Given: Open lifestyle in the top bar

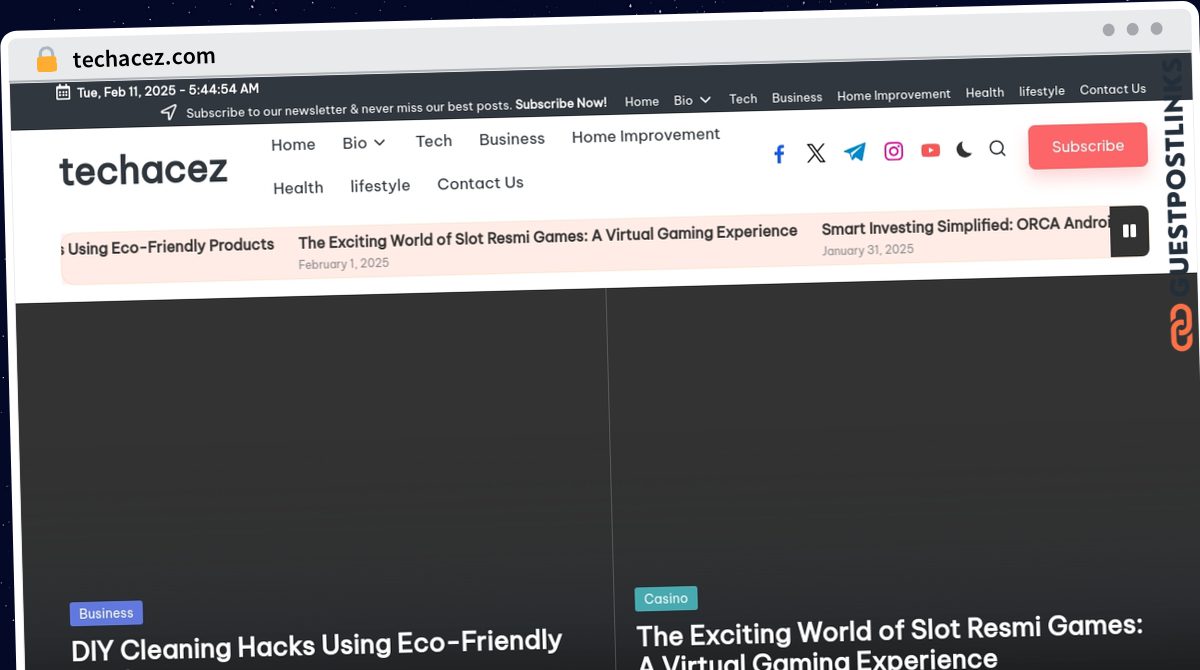Looking at the screenshot, I should (x=1042, y=91).
